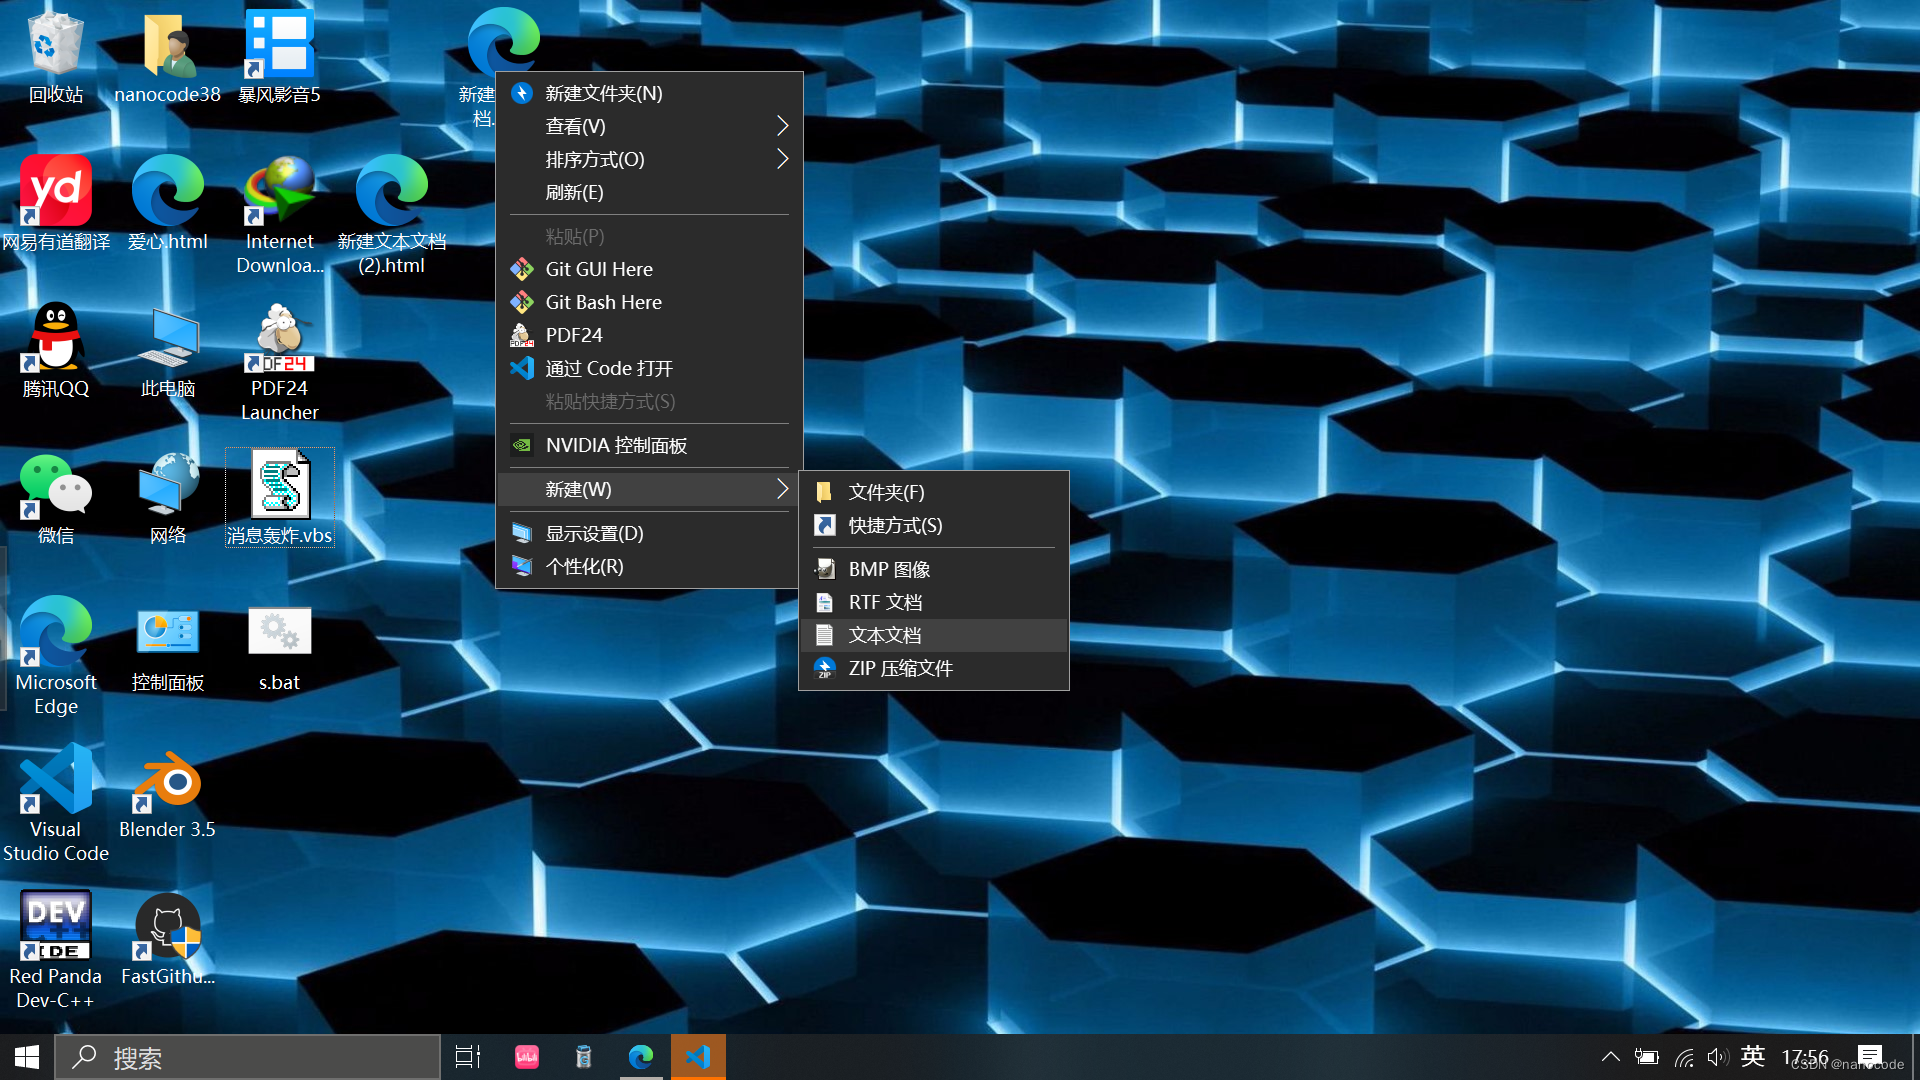Launch Internet Download Manager shortcut

pyautogui.click(x=279, y=215)
